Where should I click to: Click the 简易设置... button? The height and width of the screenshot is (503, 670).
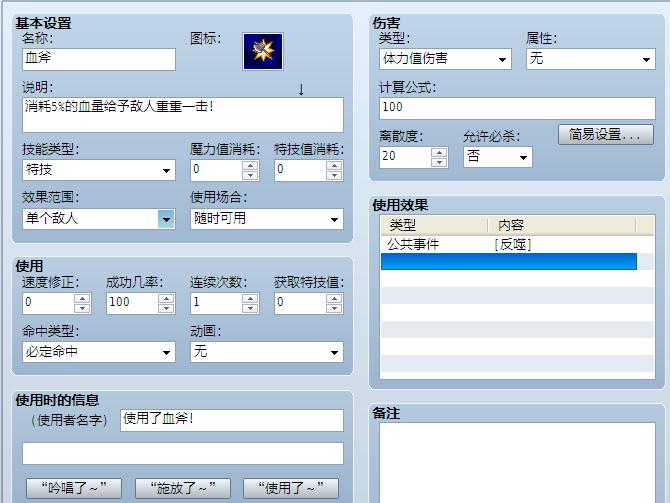pyautogui.click(x=606, y=135)
